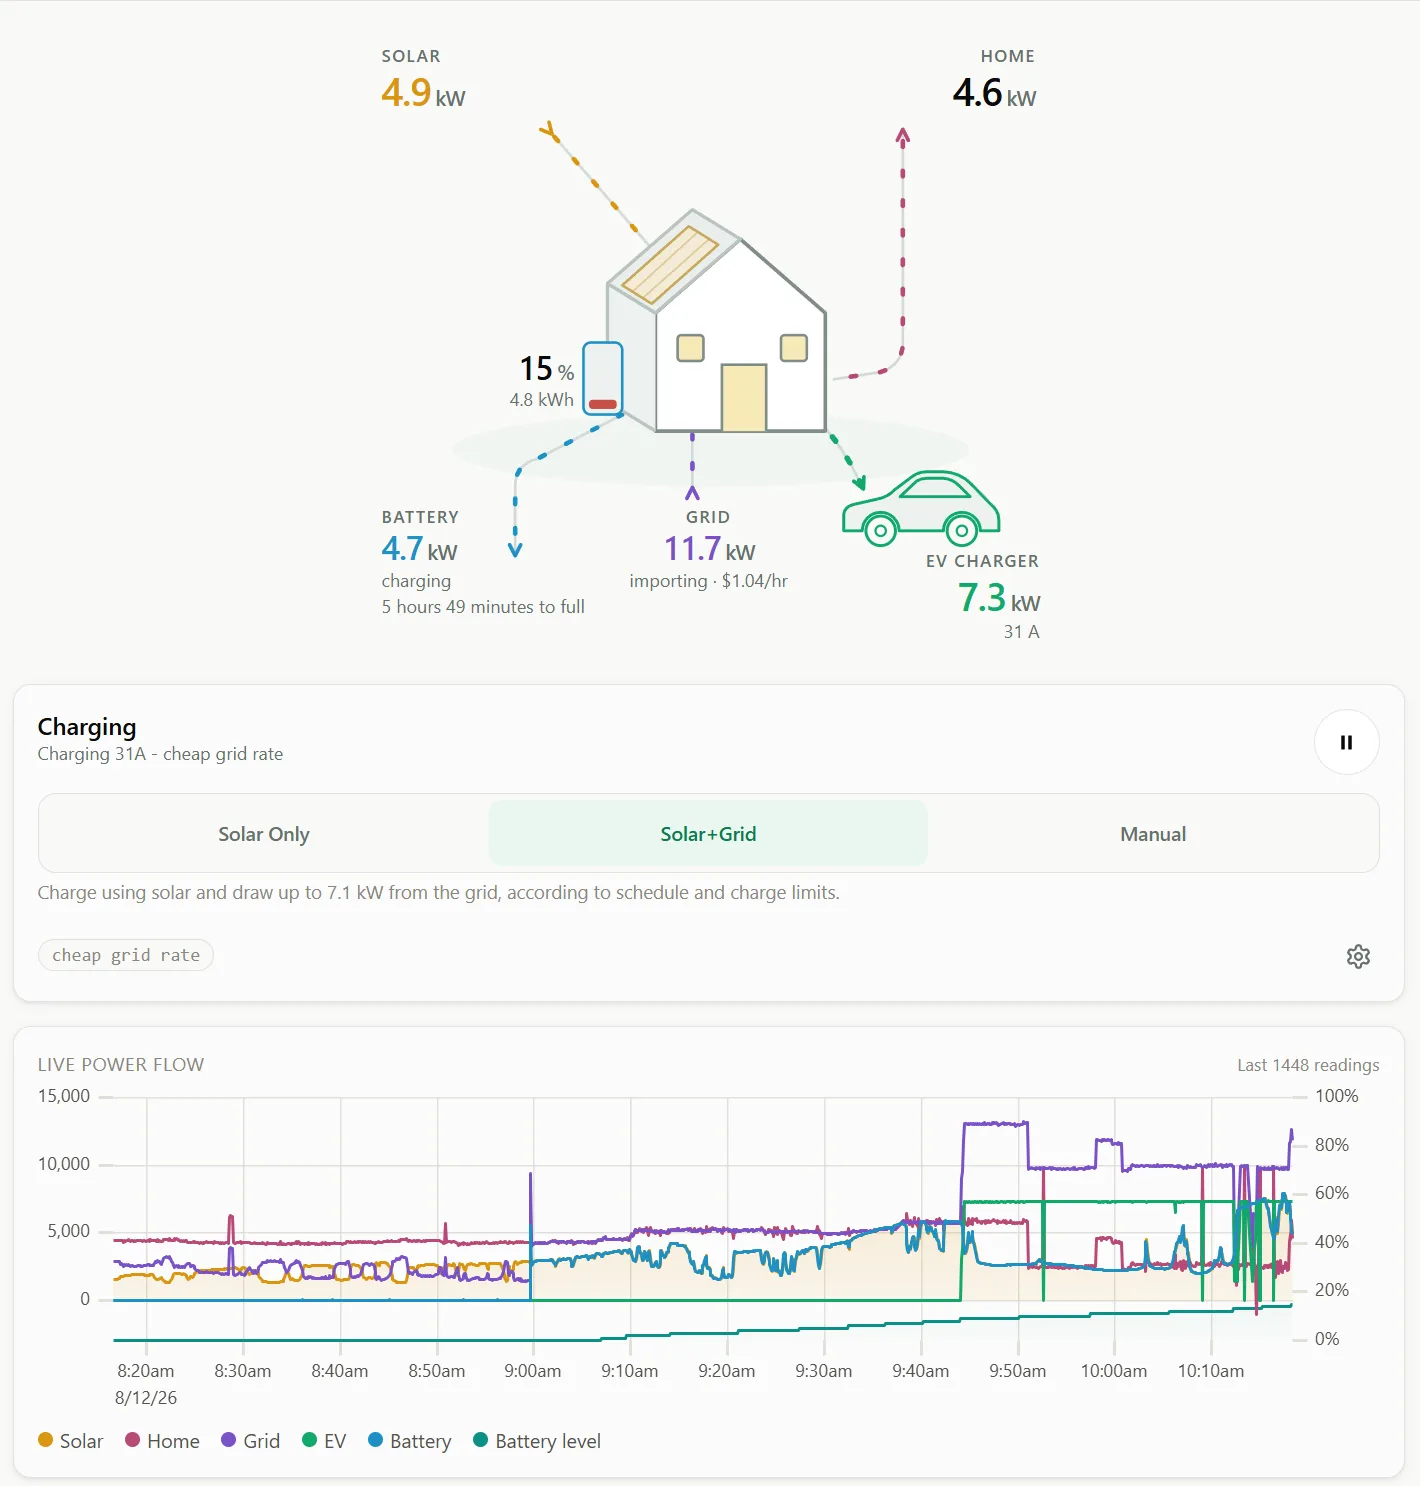Screen dimensions: 1420x1486
Task: Click the green EV car icon
Action: [921, 509]
